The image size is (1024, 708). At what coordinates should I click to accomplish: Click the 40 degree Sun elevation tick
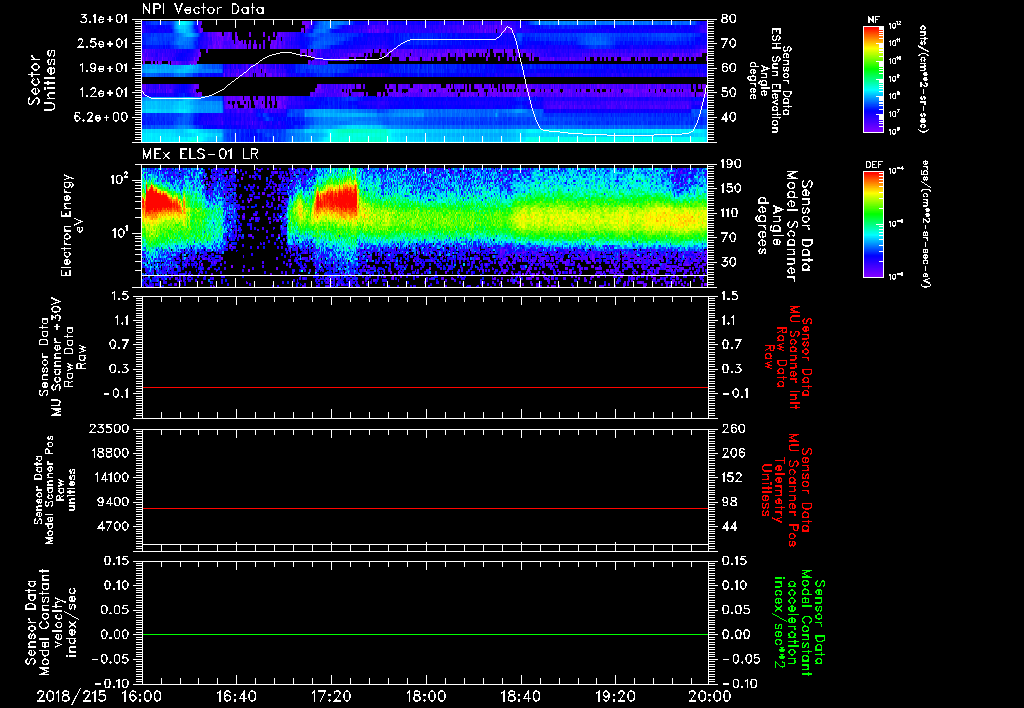pyautogui.click(x=728, y=117)
